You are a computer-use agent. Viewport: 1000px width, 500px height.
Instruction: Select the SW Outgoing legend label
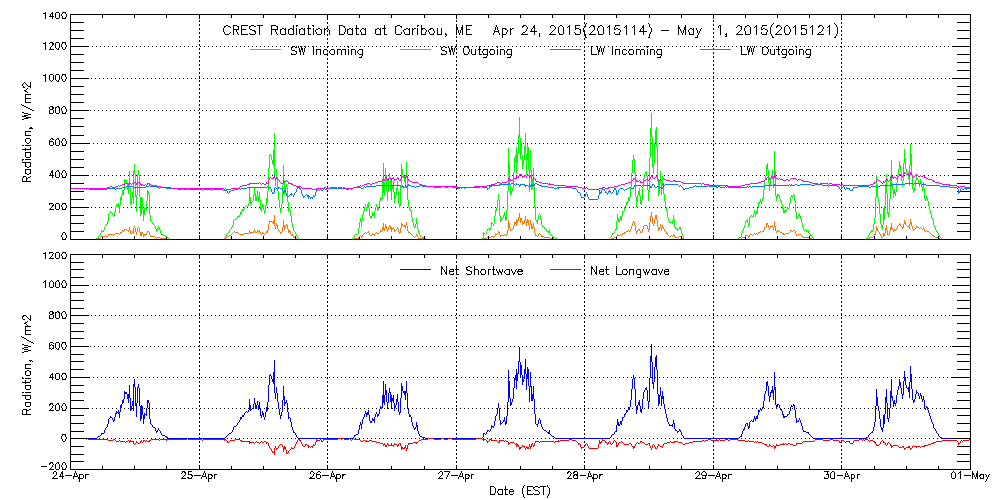[476, 51]
